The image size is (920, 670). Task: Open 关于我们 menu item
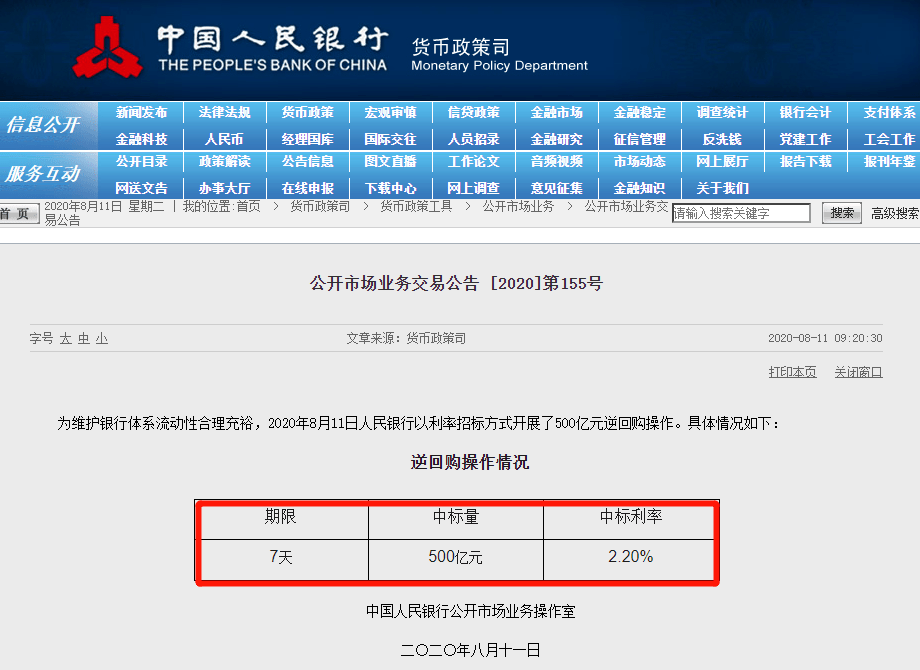[722, 188]
